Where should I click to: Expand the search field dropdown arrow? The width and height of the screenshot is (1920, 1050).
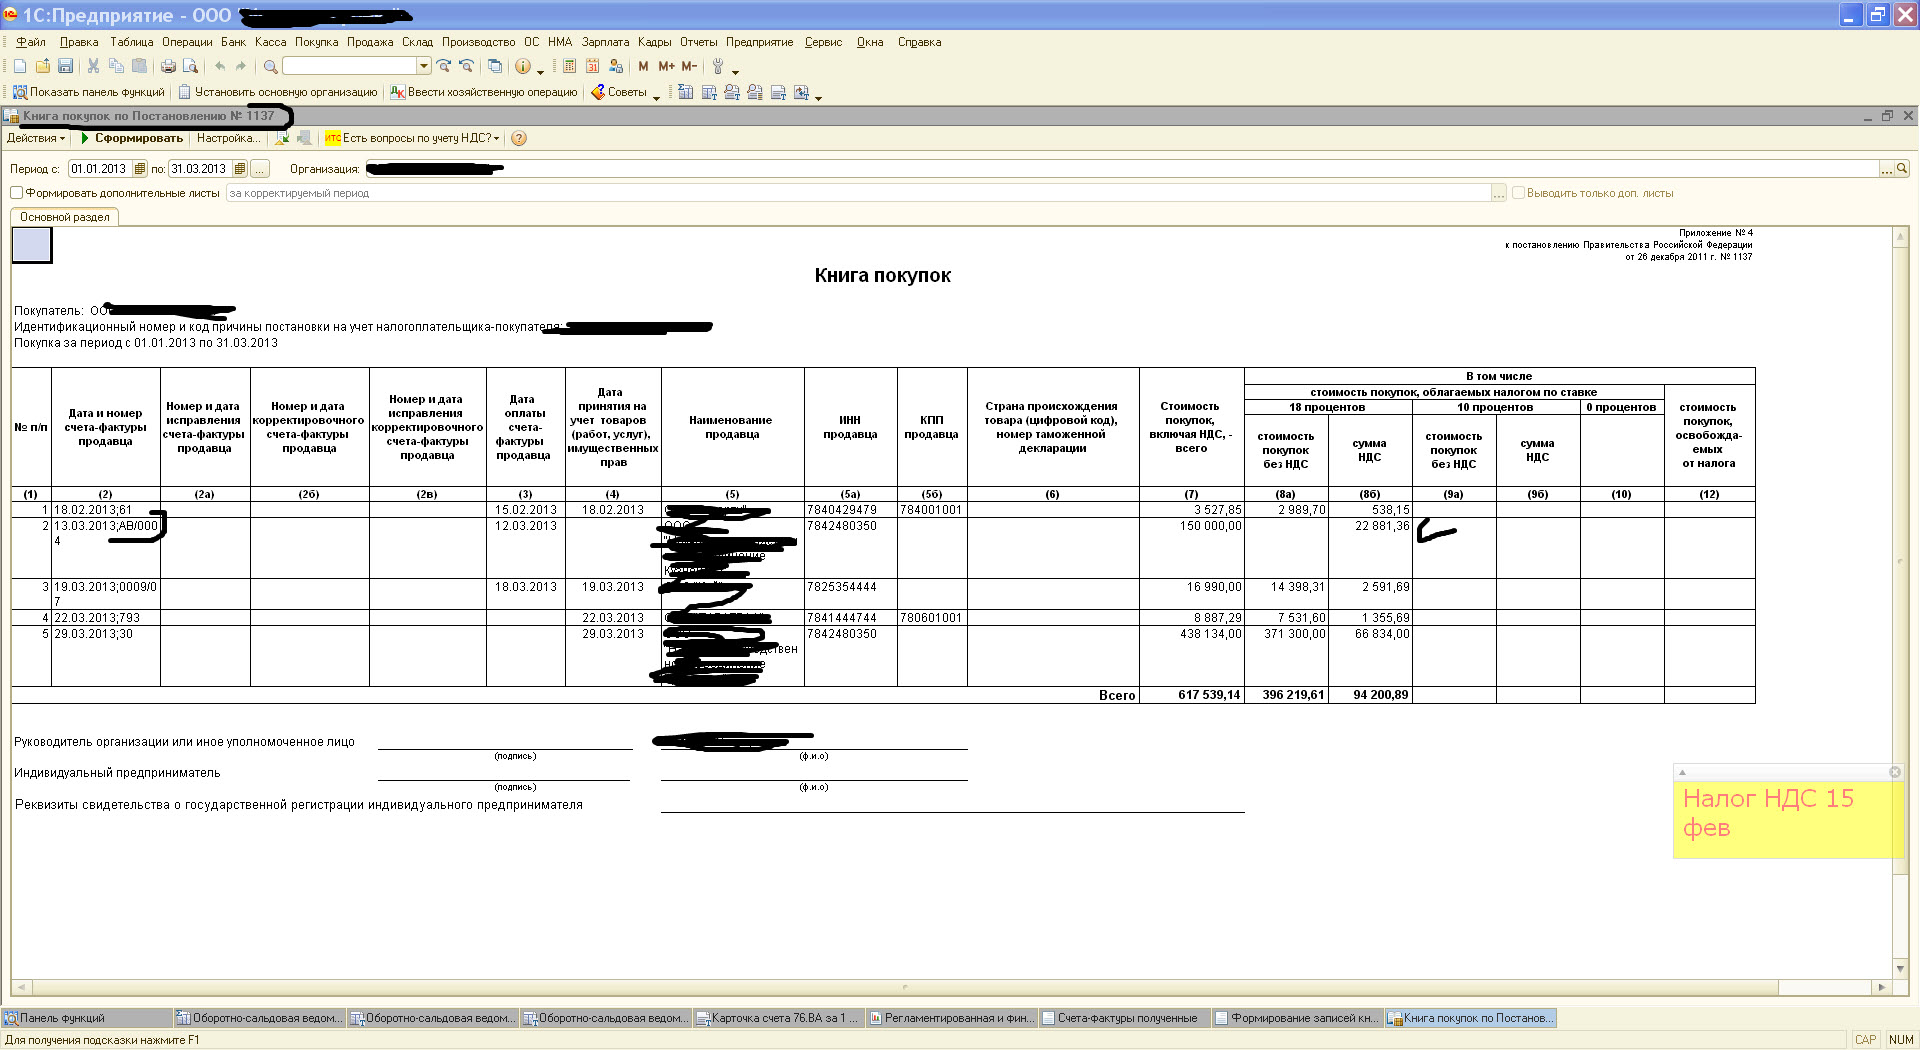(x=424, y=66)
